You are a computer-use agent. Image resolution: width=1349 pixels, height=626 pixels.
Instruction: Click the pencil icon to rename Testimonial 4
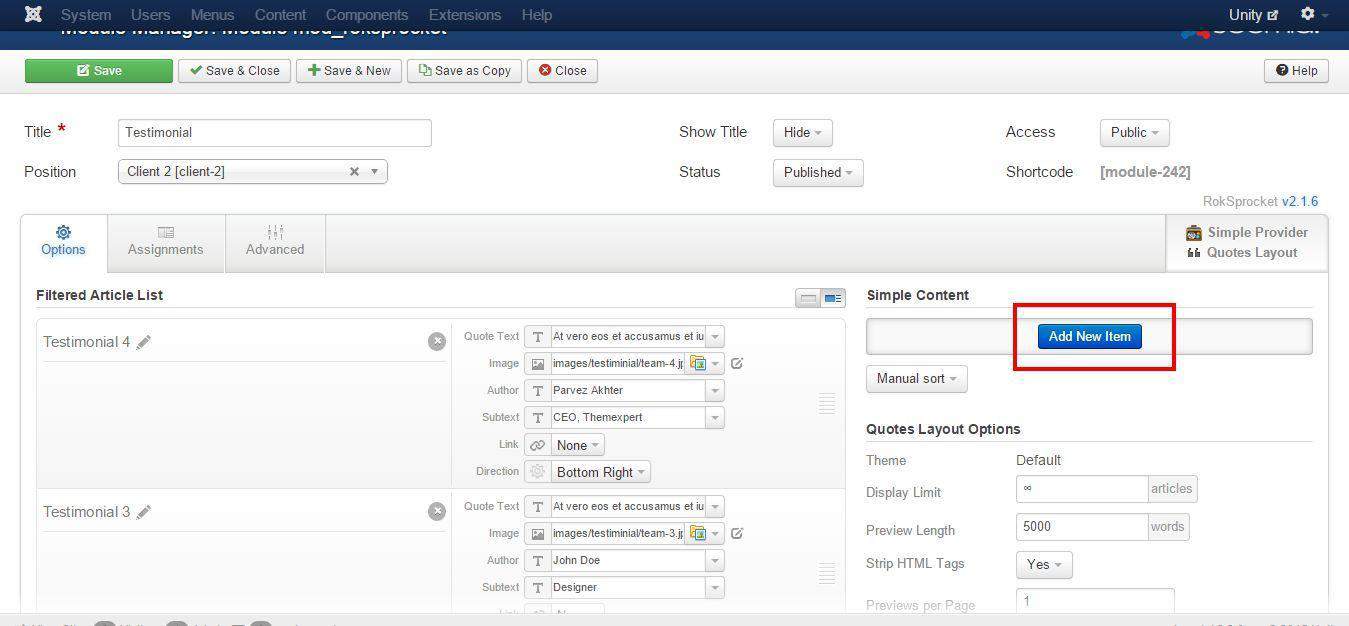pyautogui.click(x=144, y=341)
